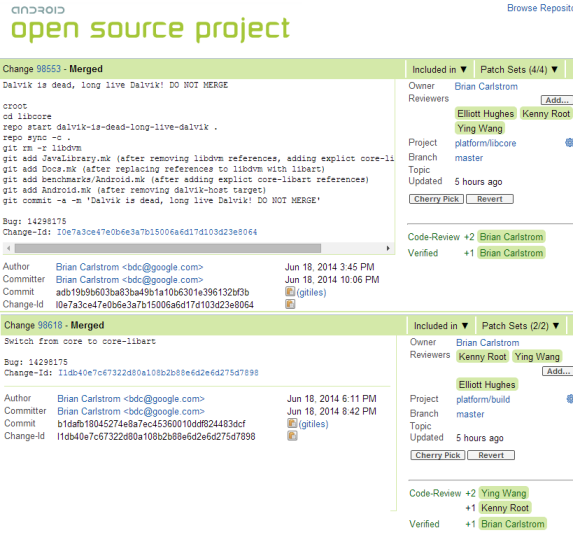
Task: Open gitiles link for commit b1dafb18
Action: click(x=313, y=424)
